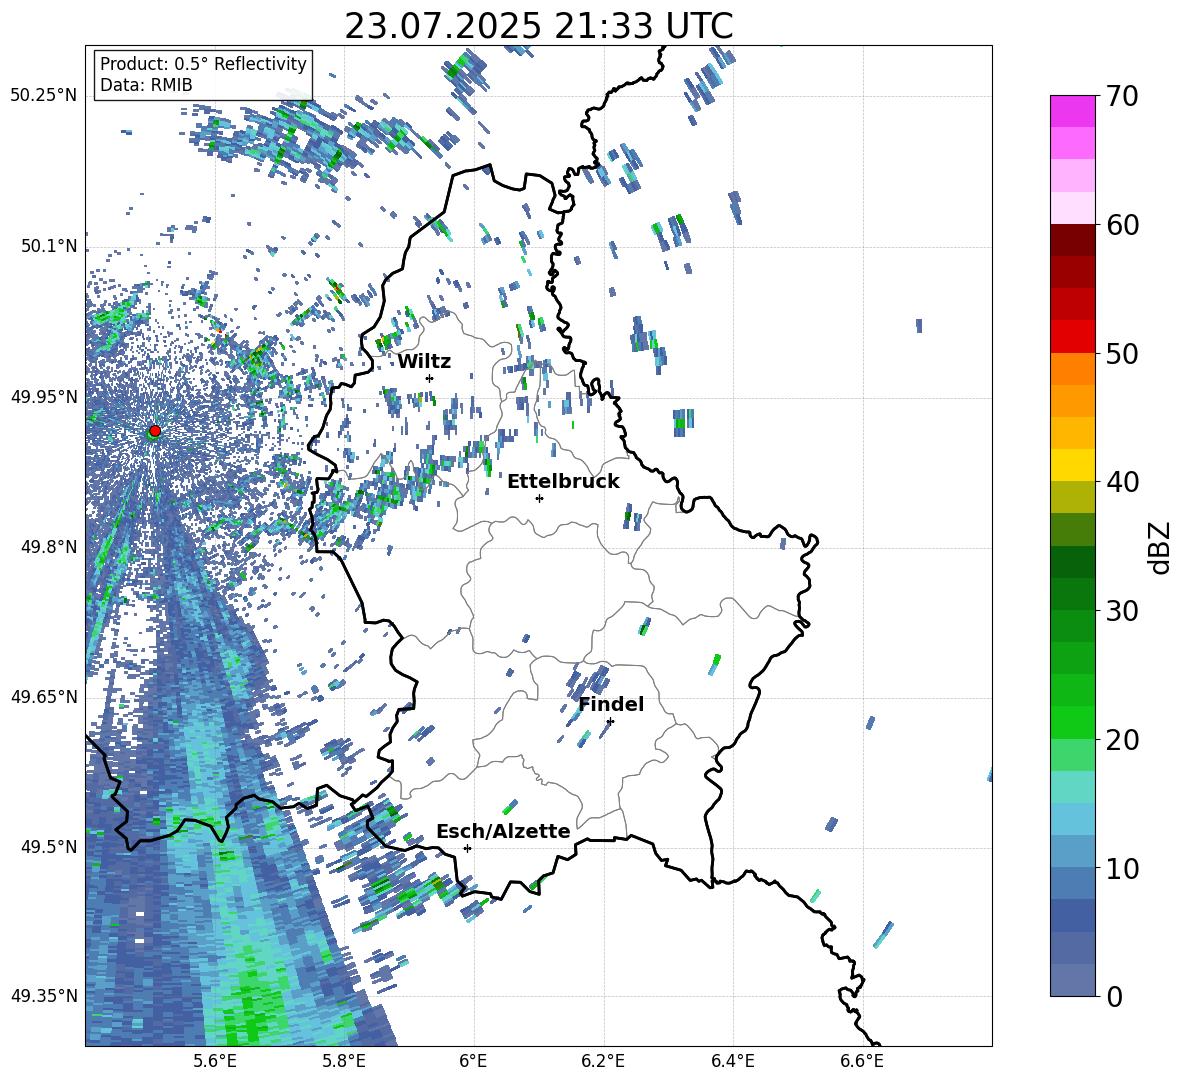
Task: Pick the yellow colorbar segment at 40
Action: coord(1072,465)
